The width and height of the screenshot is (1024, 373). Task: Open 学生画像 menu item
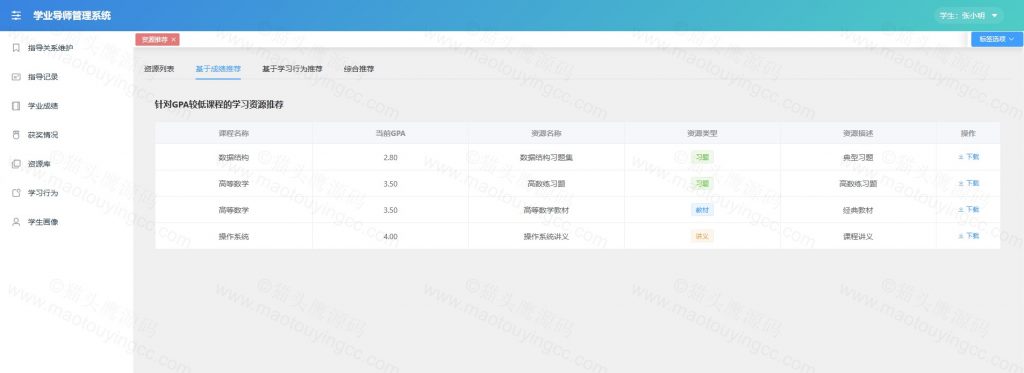click(x=67, y=222)
